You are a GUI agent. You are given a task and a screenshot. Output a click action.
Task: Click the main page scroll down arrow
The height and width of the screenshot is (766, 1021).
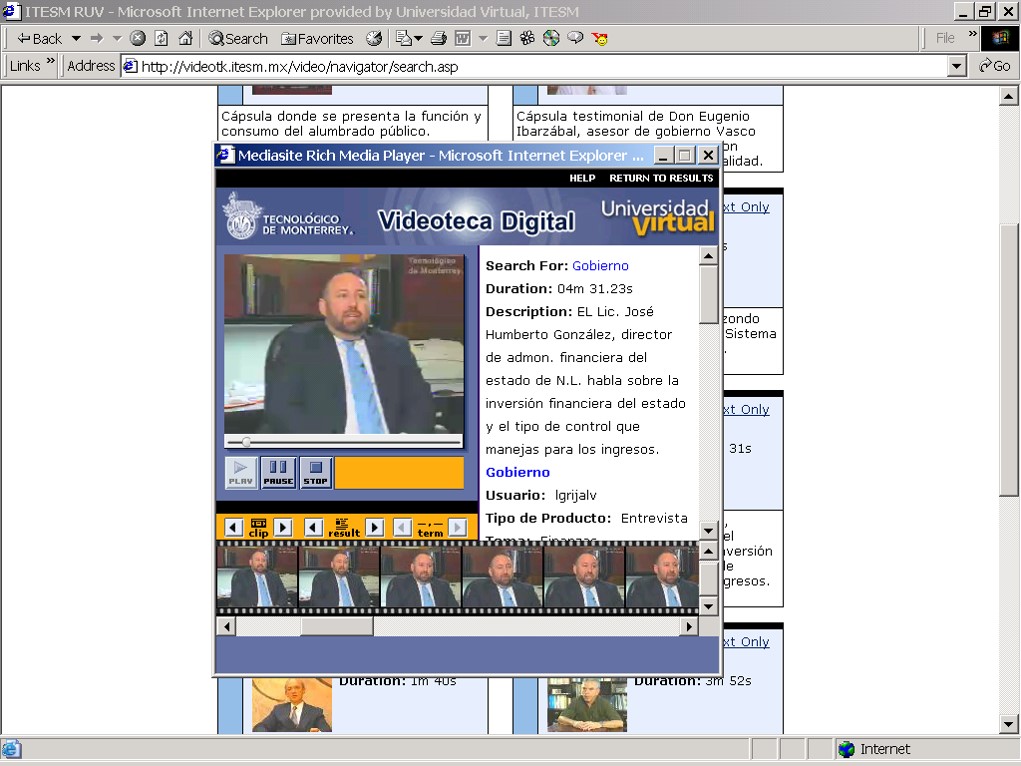(x=1009, y=723)
